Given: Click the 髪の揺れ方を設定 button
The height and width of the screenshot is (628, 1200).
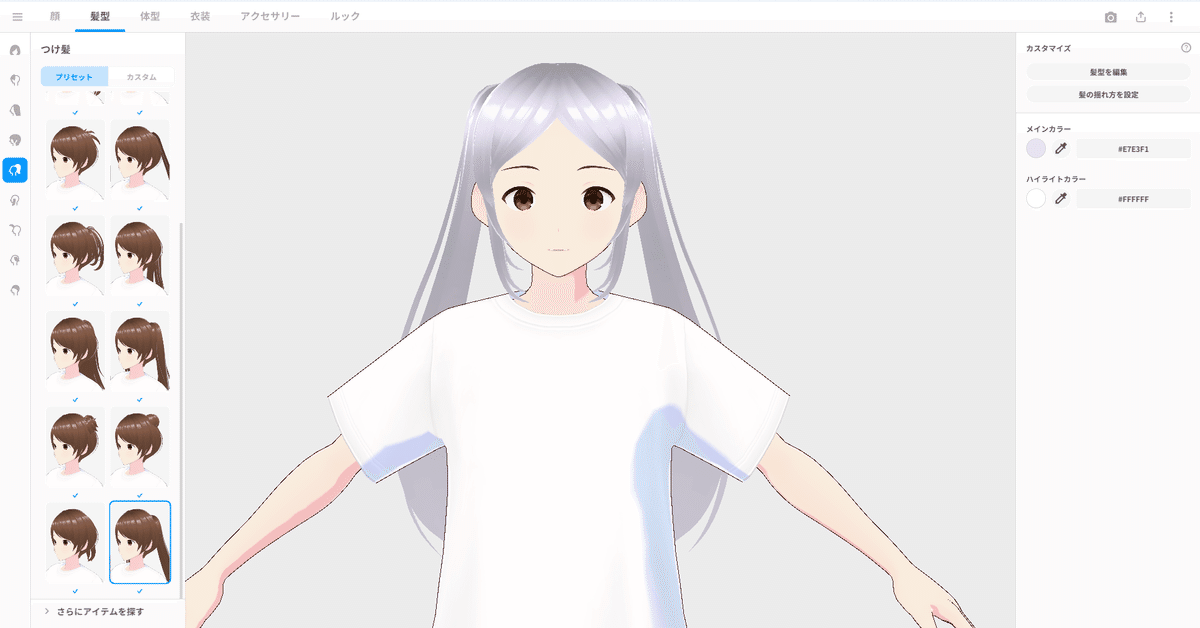Looking at the screenshot, I should (x=1108, y=94).
